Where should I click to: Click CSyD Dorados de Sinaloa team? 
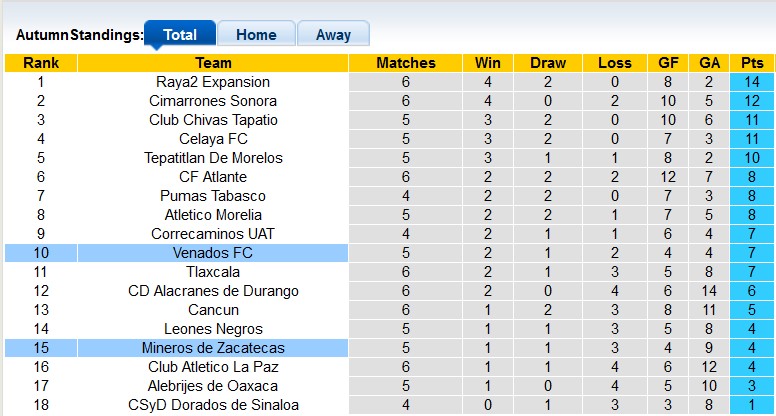(x=213, y=405)
